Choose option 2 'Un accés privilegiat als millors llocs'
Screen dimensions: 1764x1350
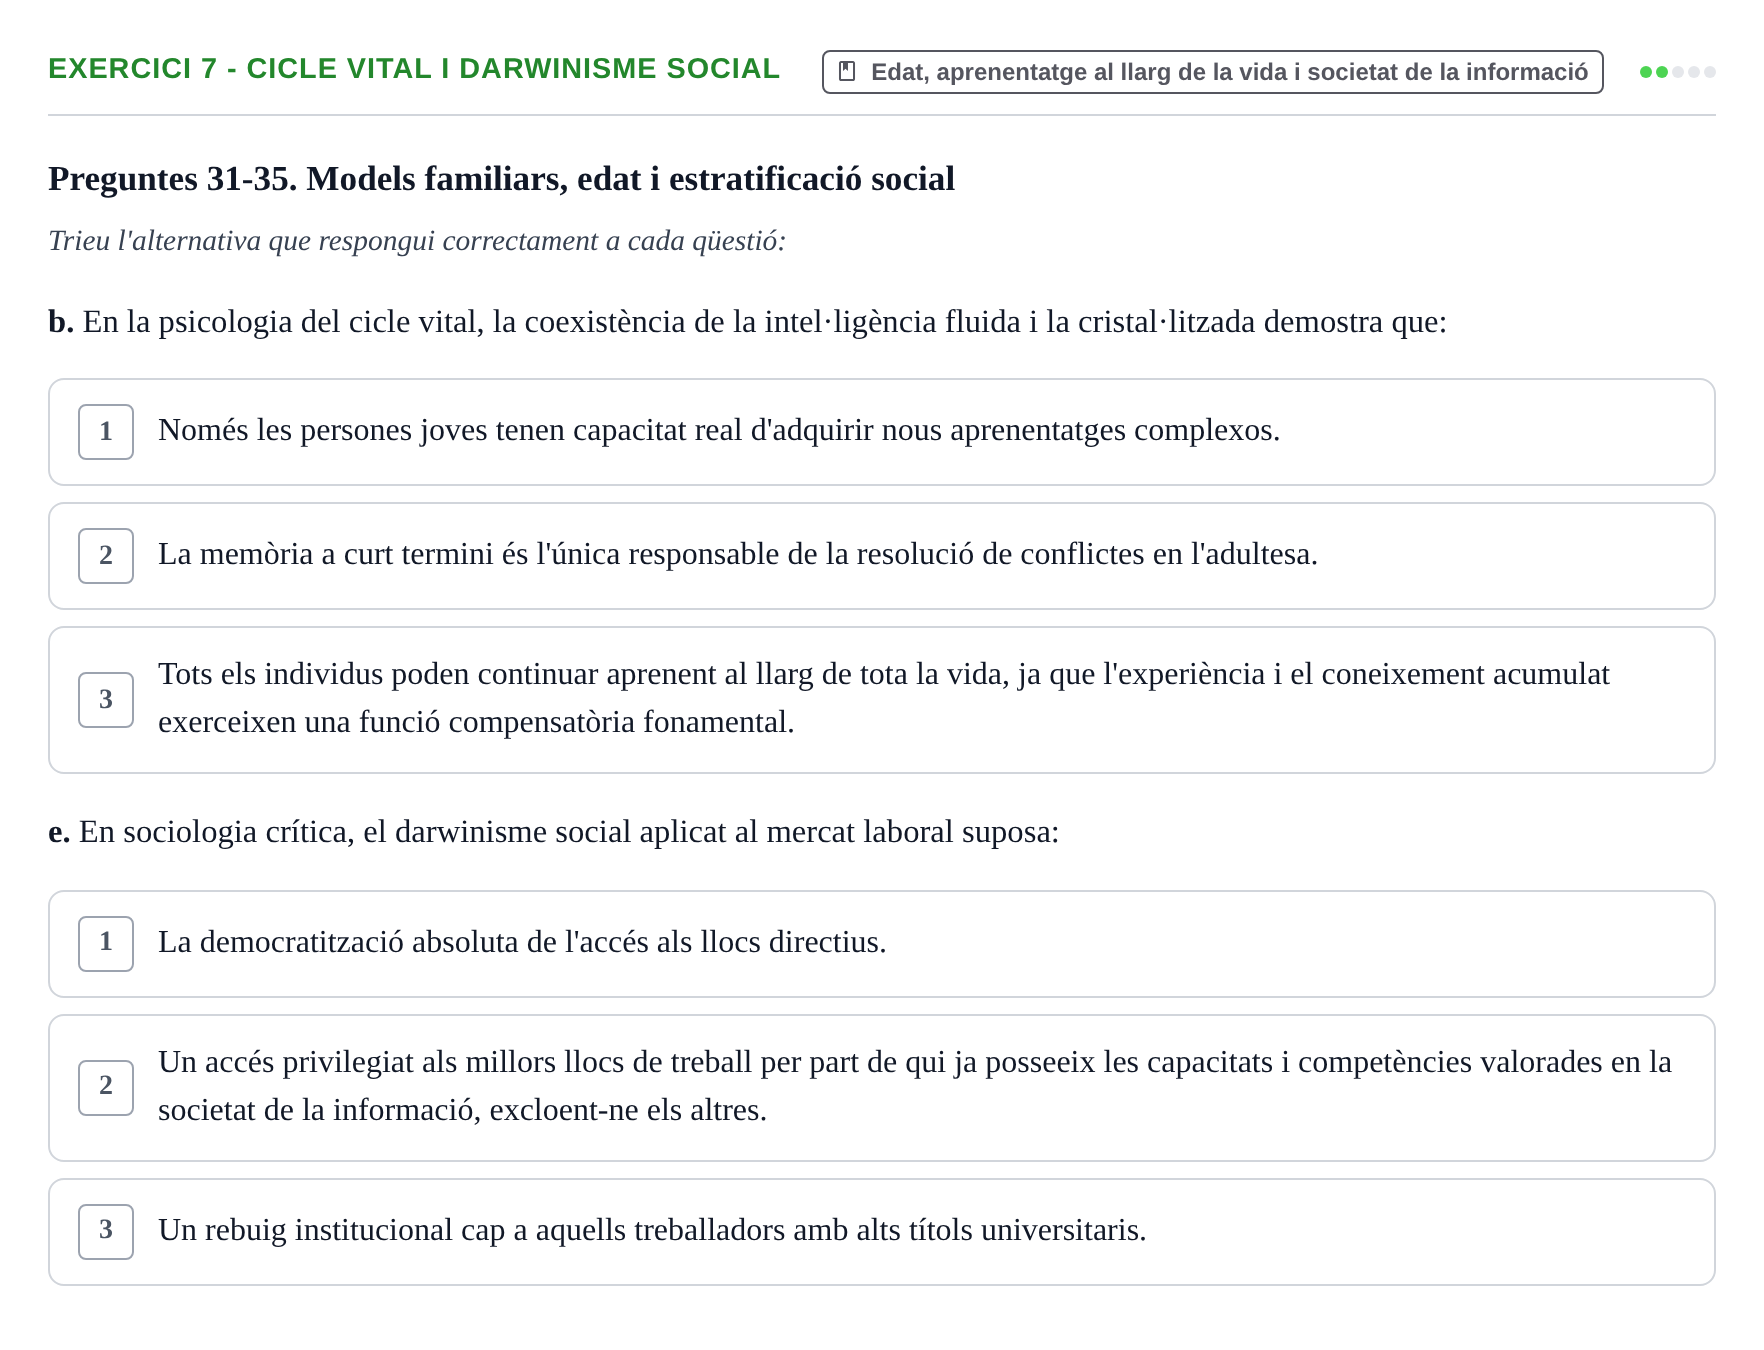coord(882,1088)
